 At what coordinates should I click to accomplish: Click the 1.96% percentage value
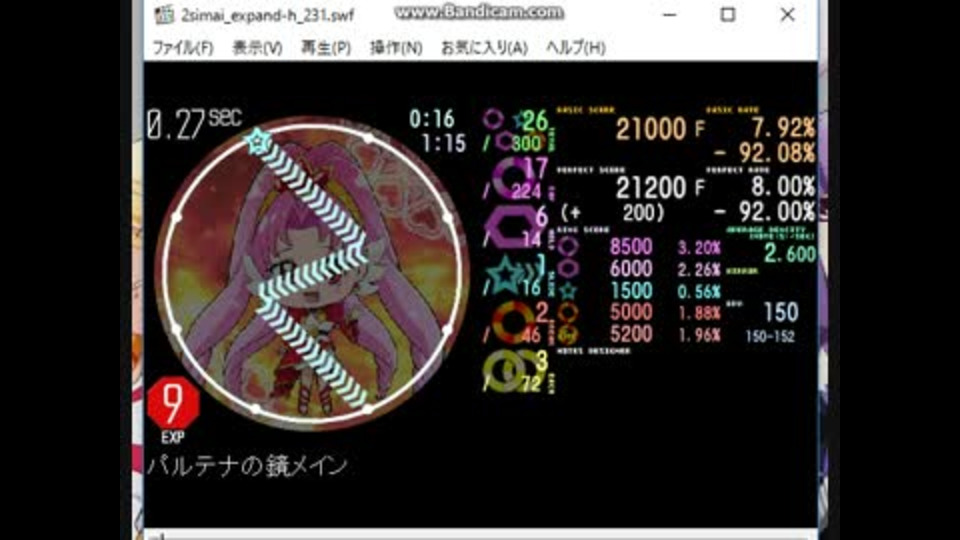click(x=699, y=335)
